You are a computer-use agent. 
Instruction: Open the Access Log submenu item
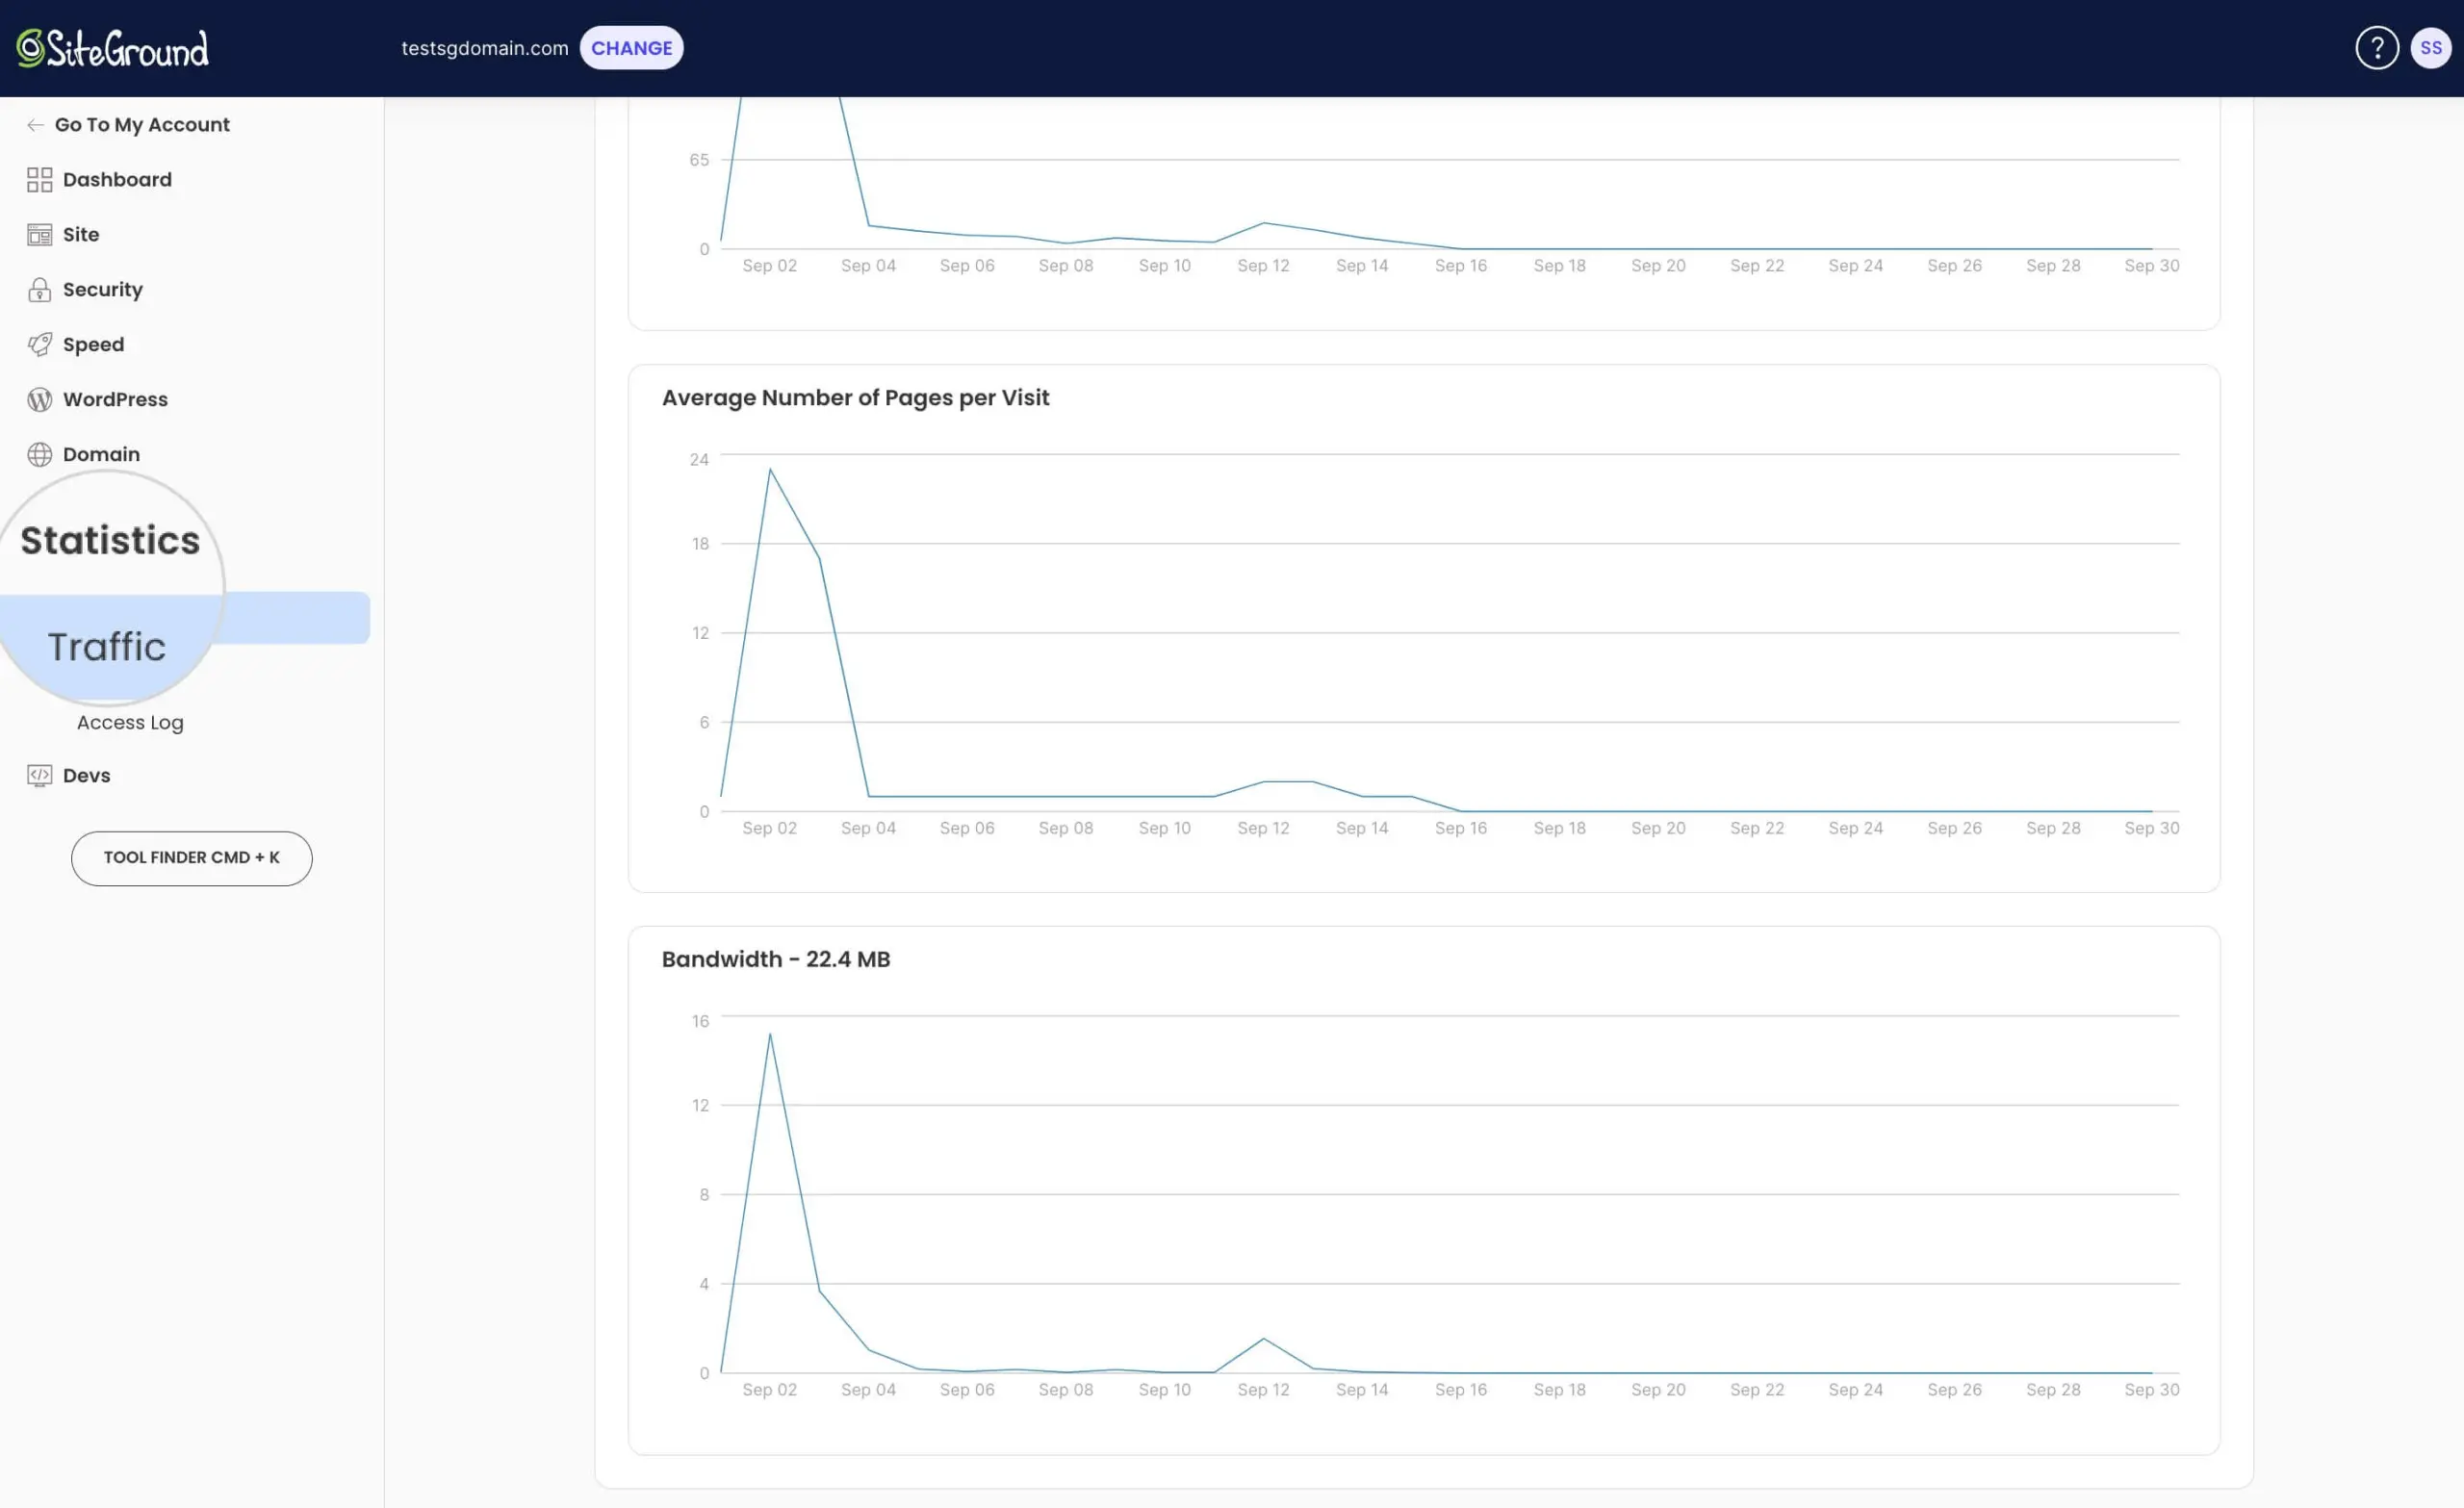tap(130, 723)
